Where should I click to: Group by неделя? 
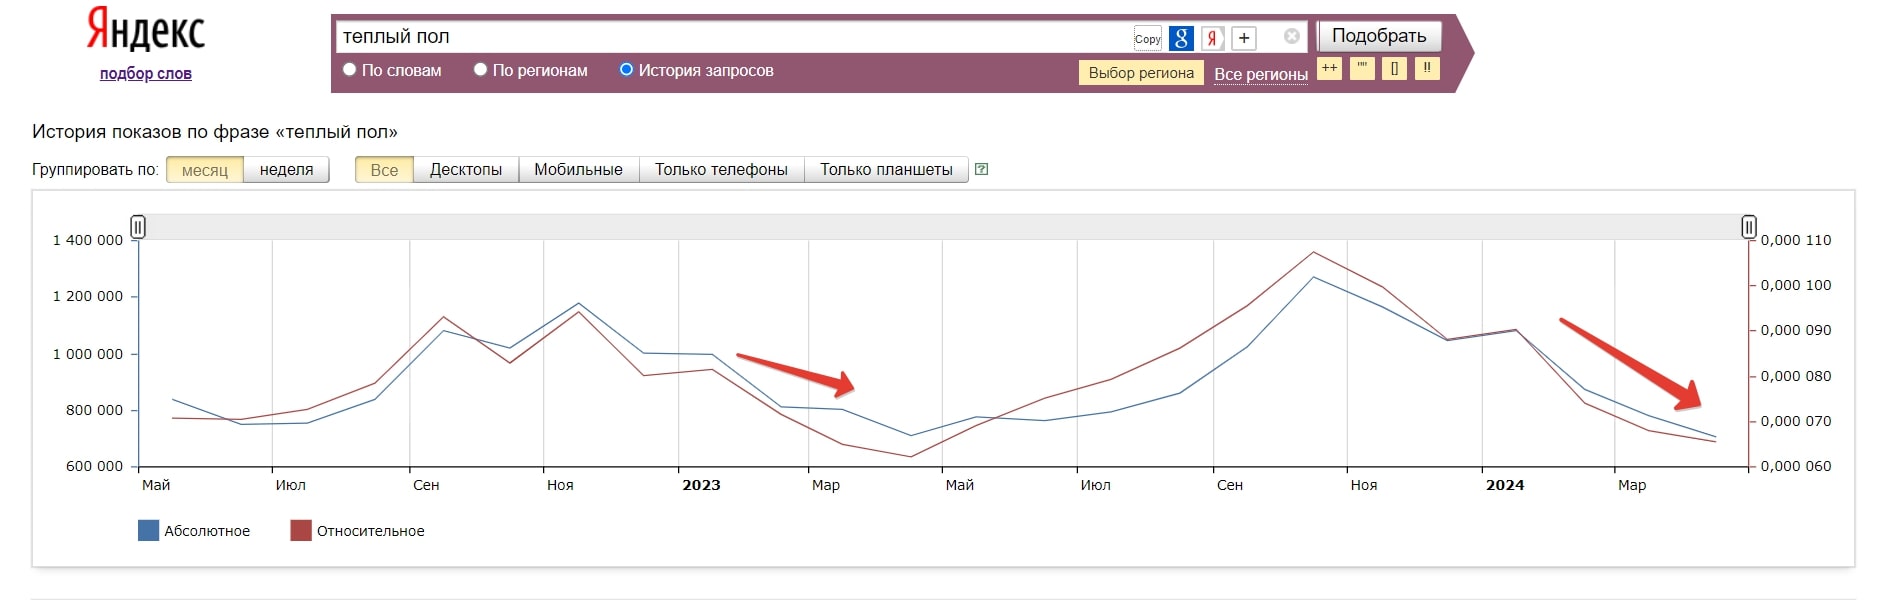click(286, 170)
